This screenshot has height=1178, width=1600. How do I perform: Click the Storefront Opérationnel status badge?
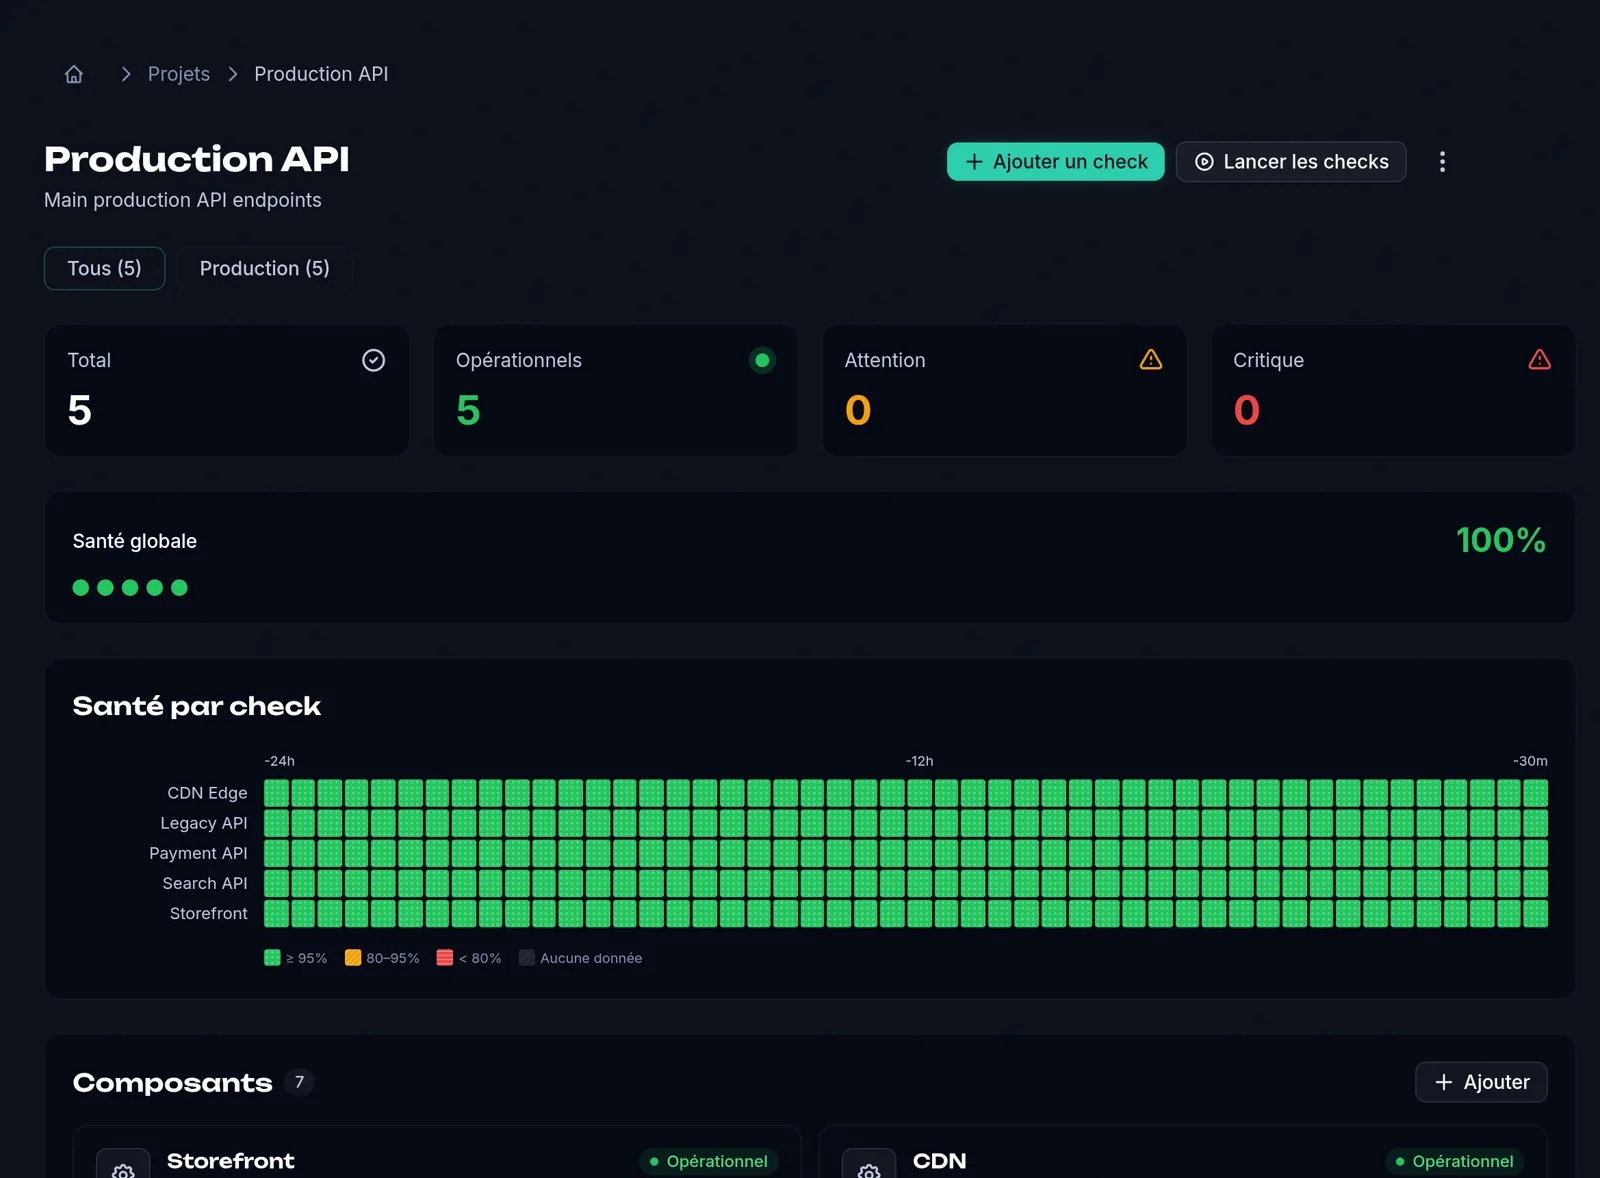click(709, 1161)
